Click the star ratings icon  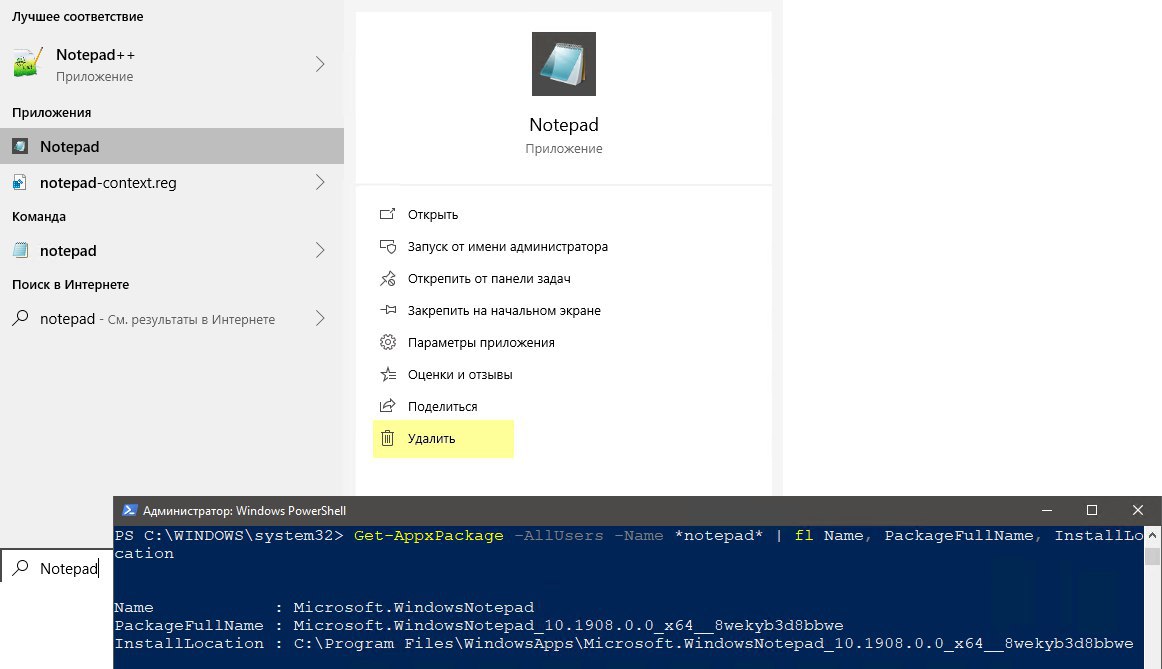tap(388, 374)
